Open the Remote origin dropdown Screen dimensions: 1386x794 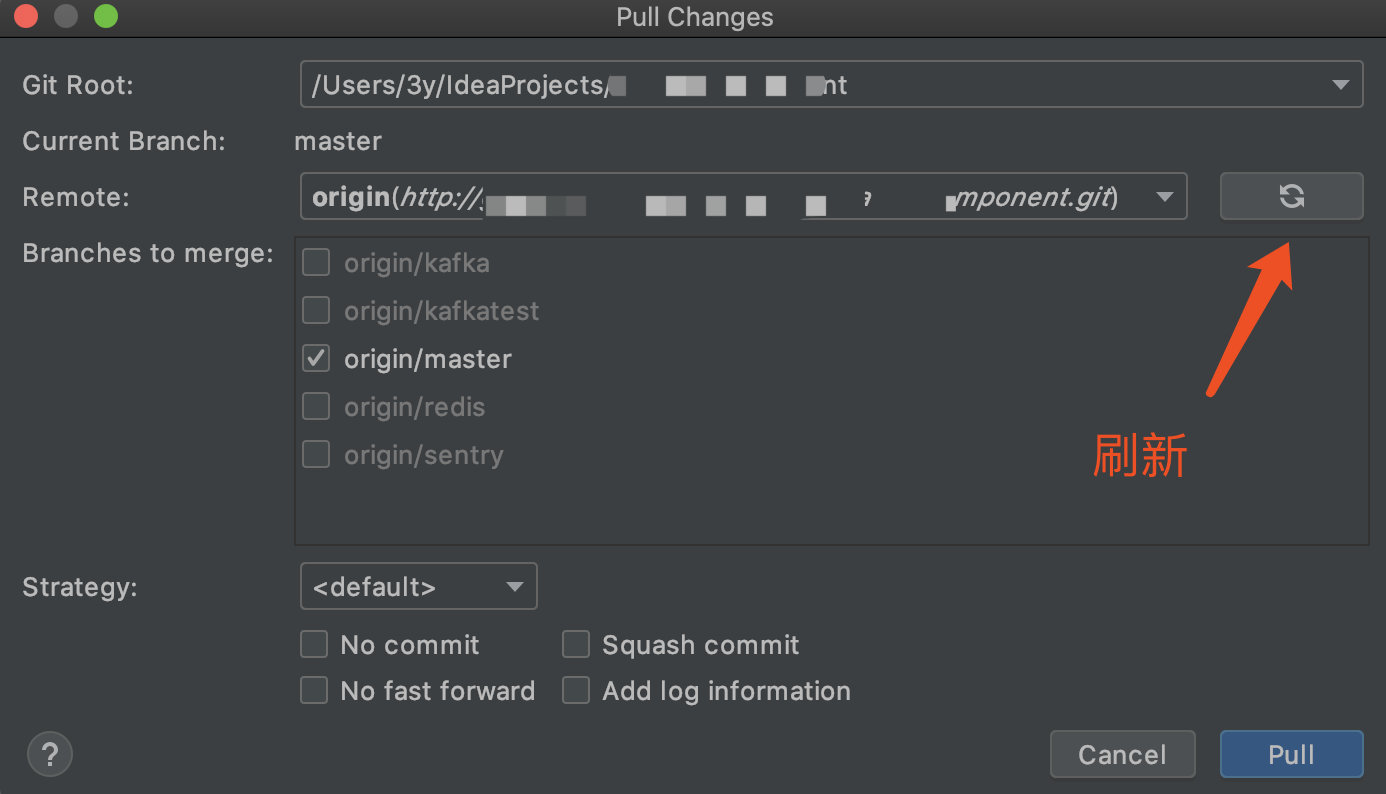click(x=1164, y=197)
